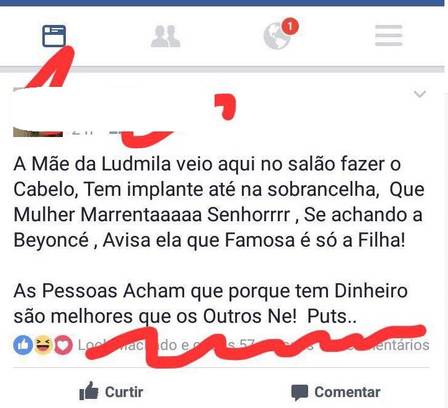Open the friend requests icon
Image resolution: width=448 pixels, height=408 pixels.
pos(165,36)
